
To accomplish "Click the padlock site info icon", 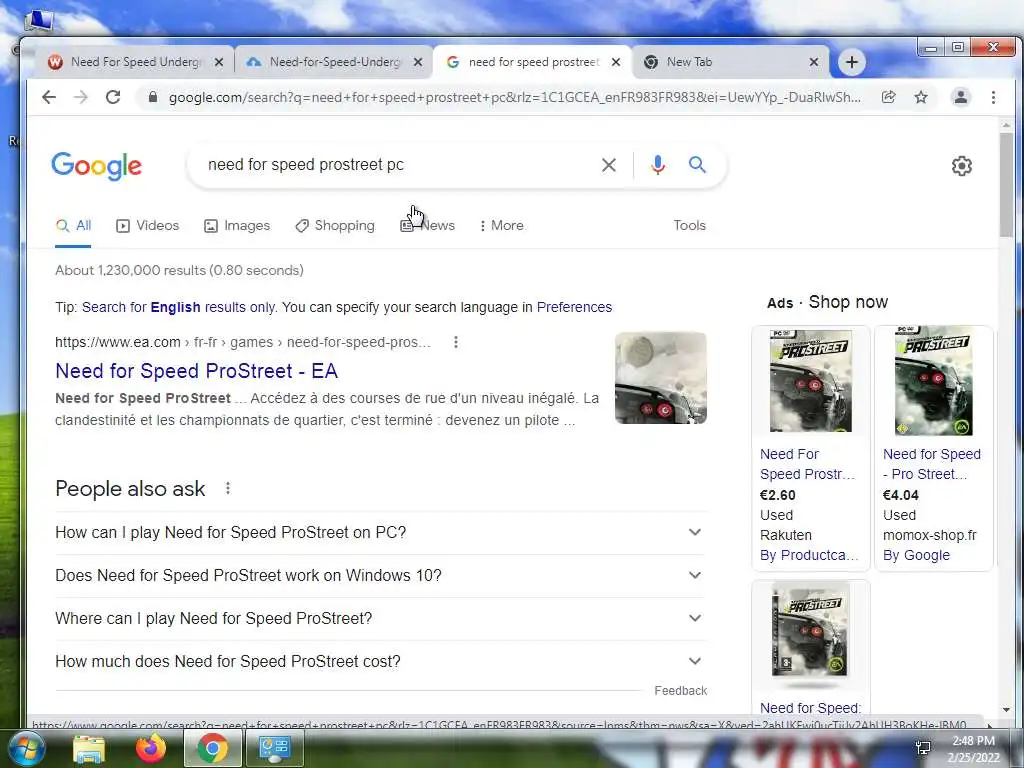I will pyautogui.click(x=153, y=97).
